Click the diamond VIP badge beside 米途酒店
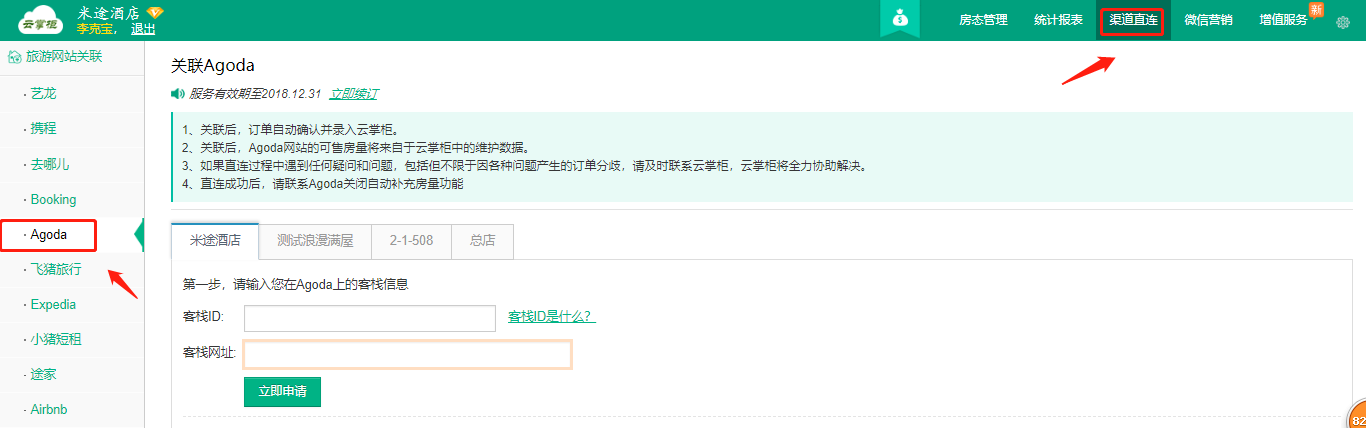Screen dimensions: 1366x428 pos(155,12)
